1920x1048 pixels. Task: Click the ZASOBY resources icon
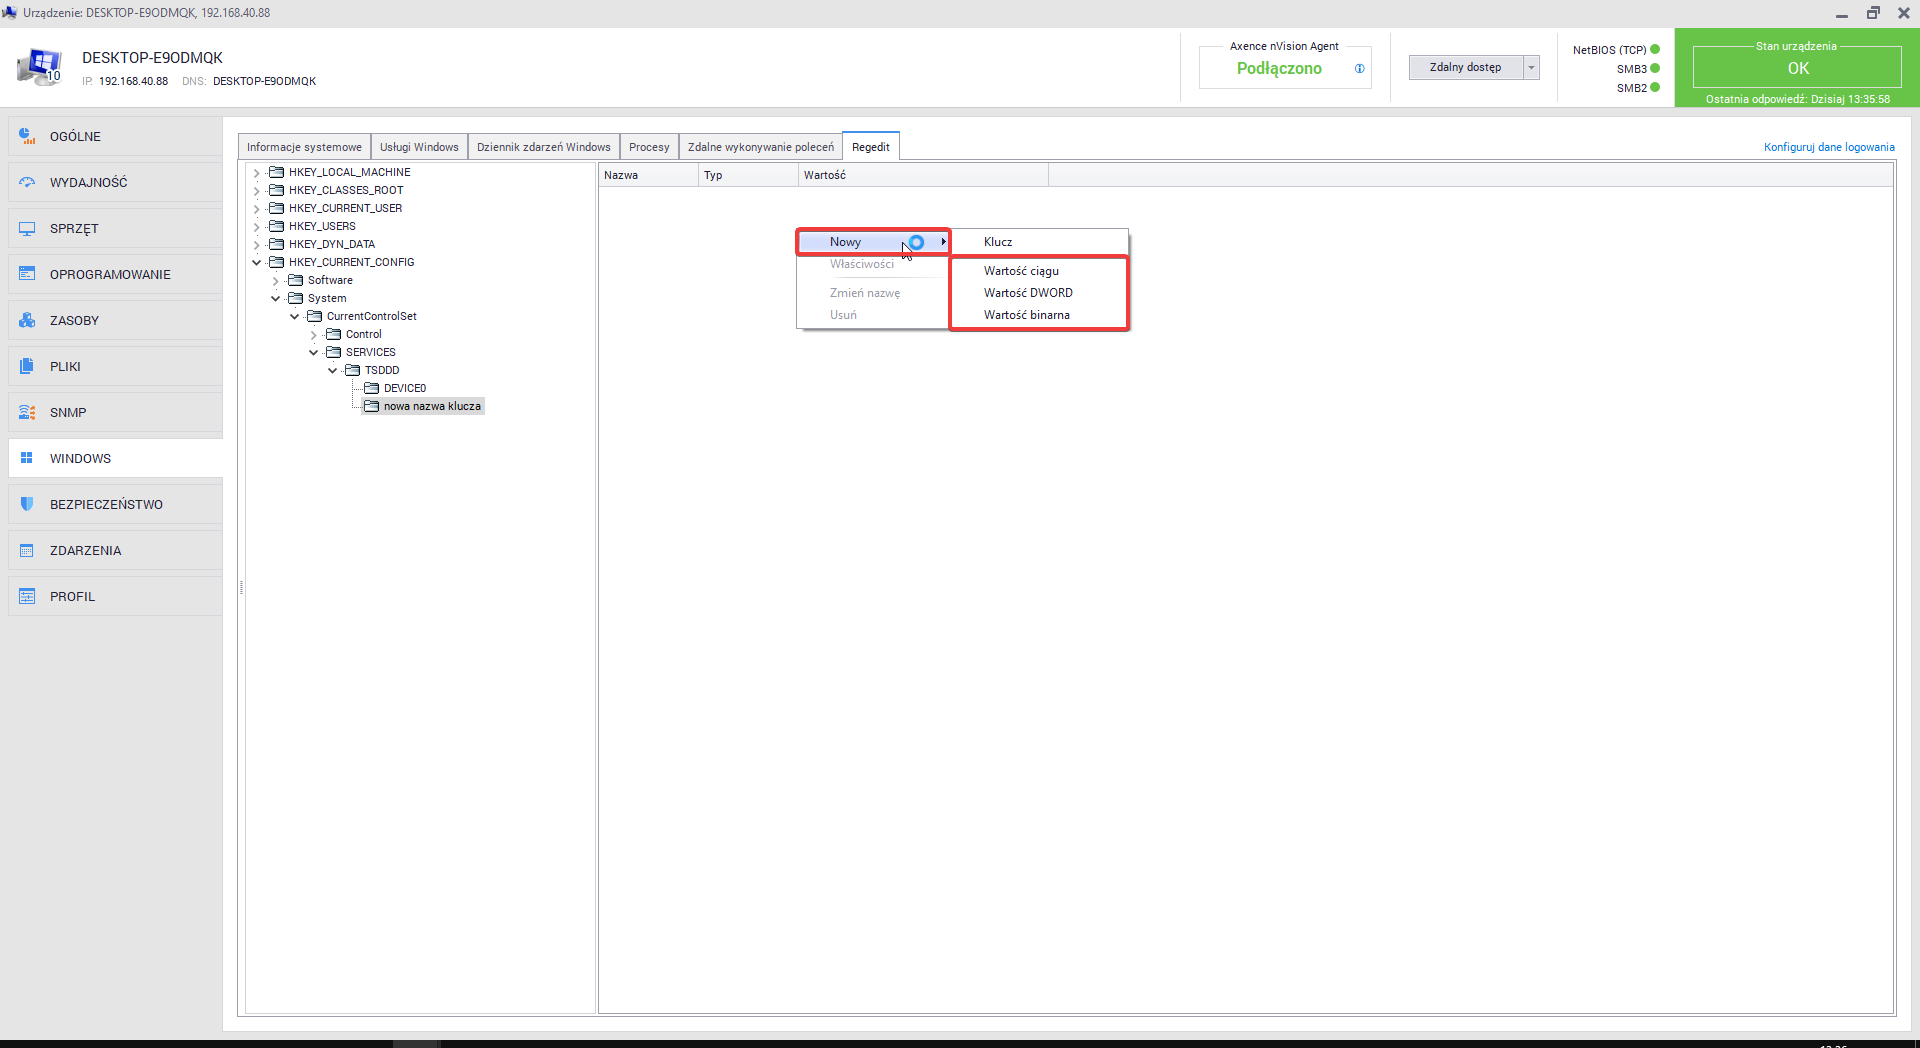[x=27, y=320]
